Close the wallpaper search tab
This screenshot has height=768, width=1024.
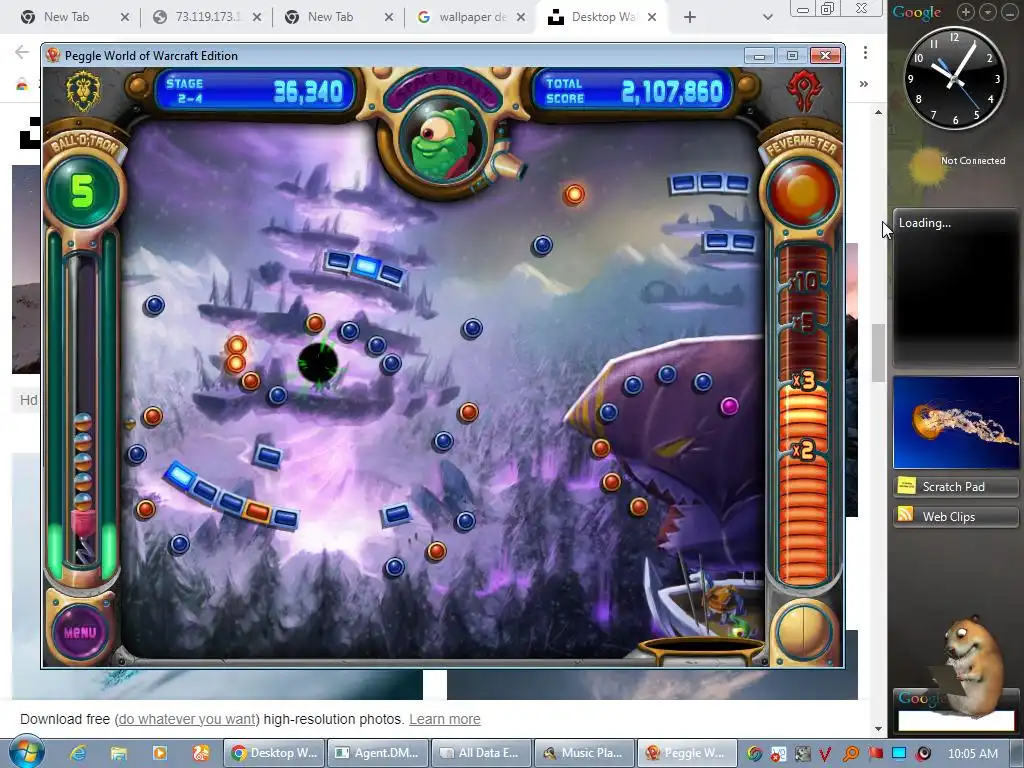520,18
